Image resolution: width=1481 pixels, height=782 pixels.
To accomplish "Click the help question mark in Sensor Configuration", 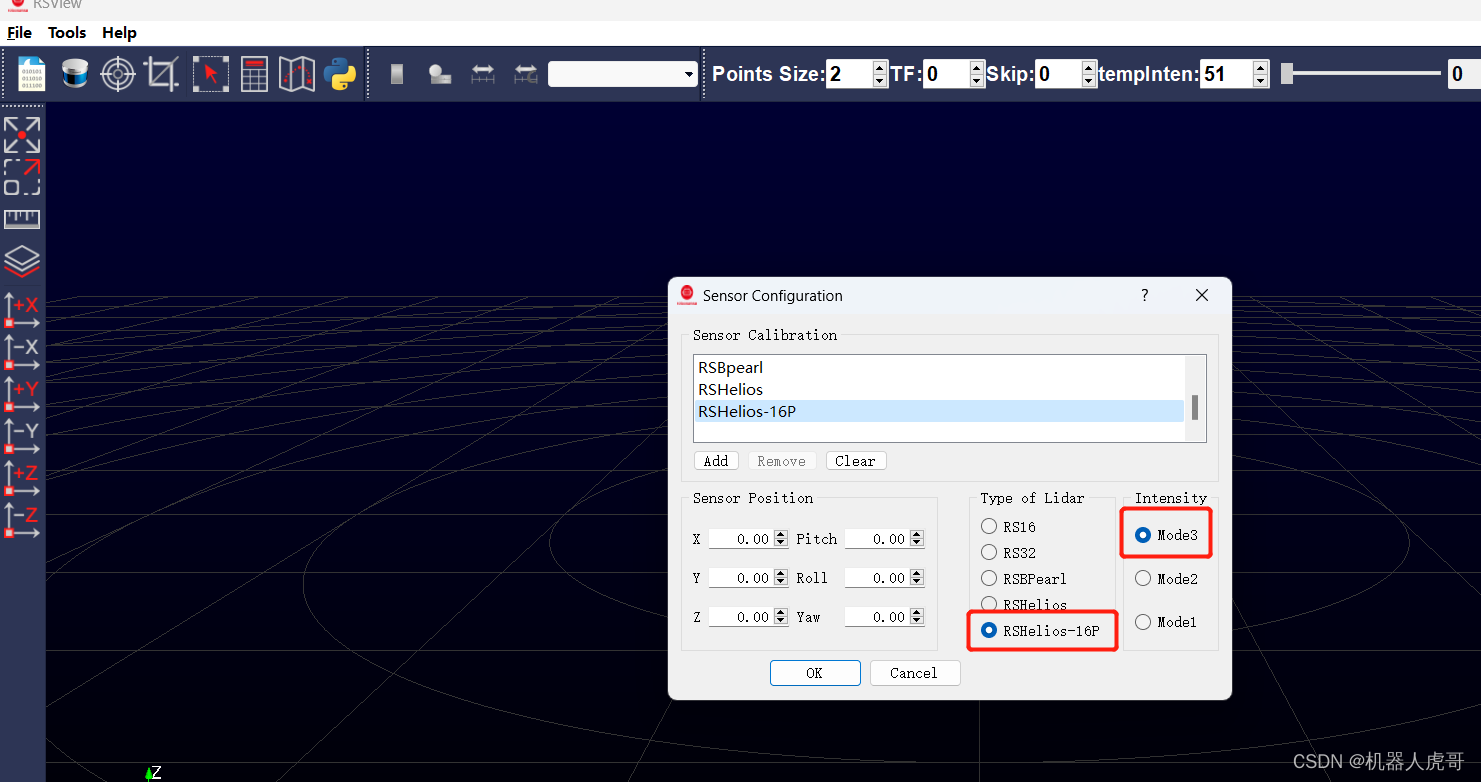I will [1145, 295].
